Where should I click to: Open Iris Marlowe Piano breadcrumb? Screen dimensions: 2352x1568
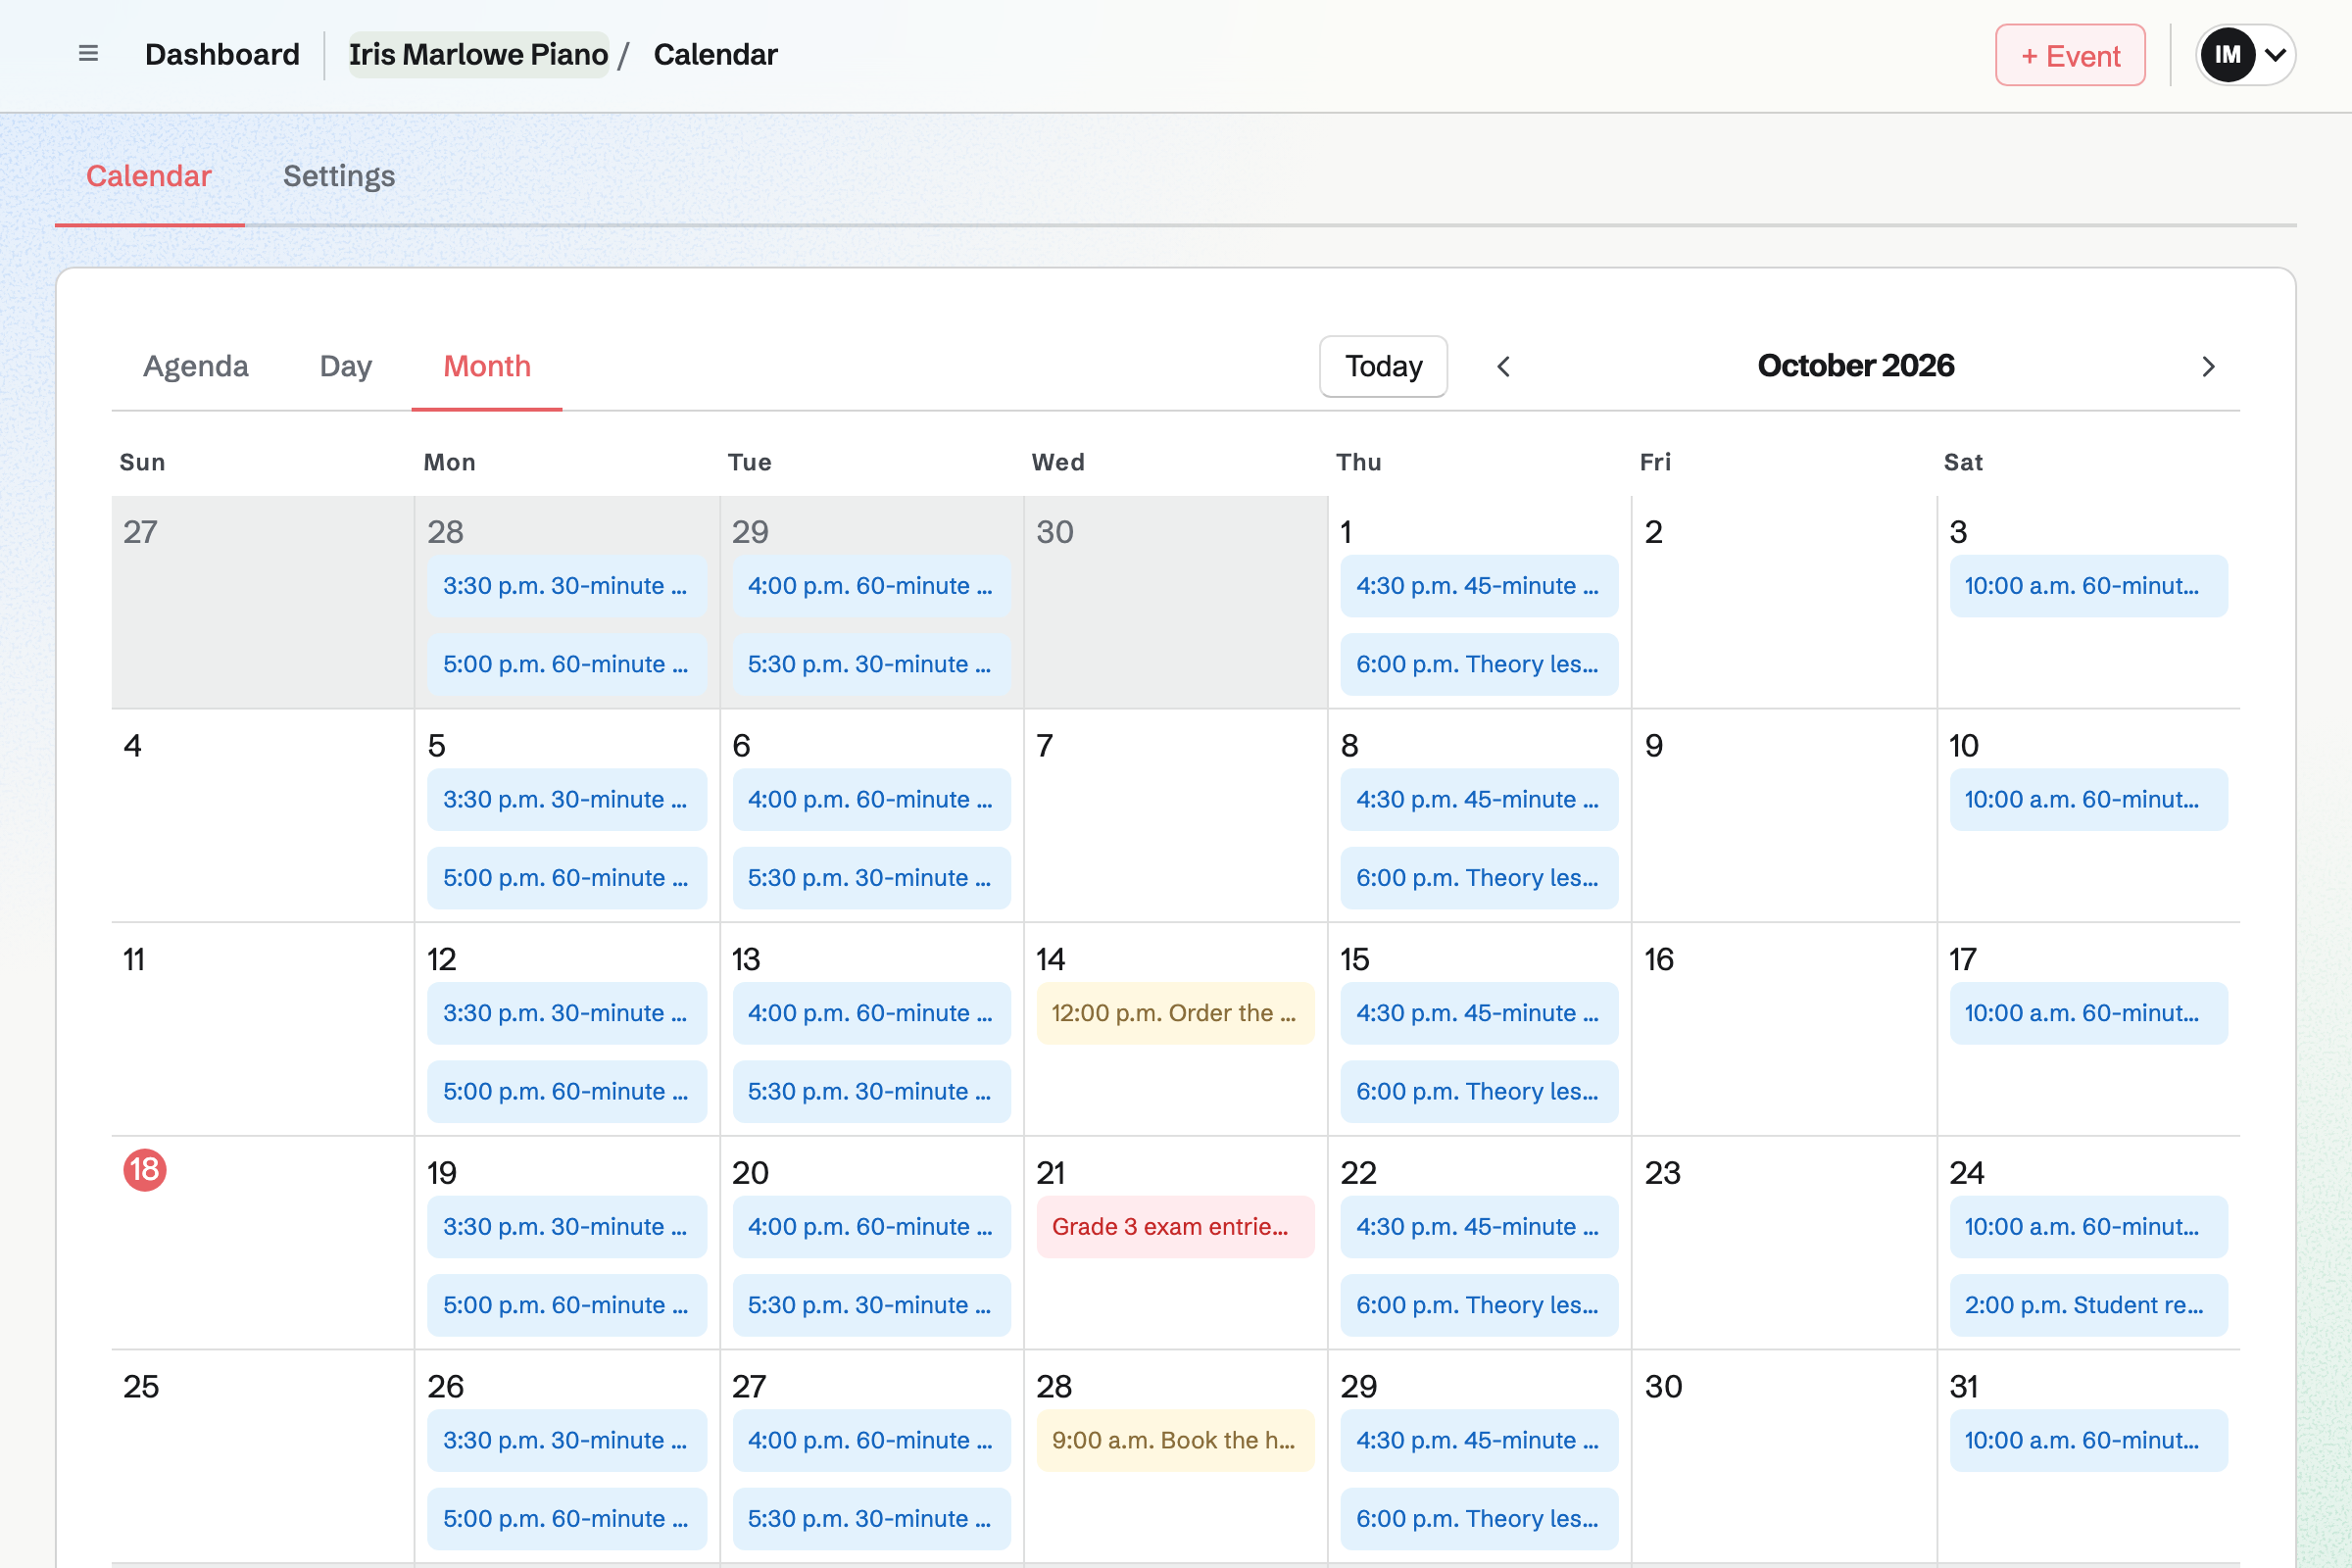pyautogui.click(x=478, y=54)
